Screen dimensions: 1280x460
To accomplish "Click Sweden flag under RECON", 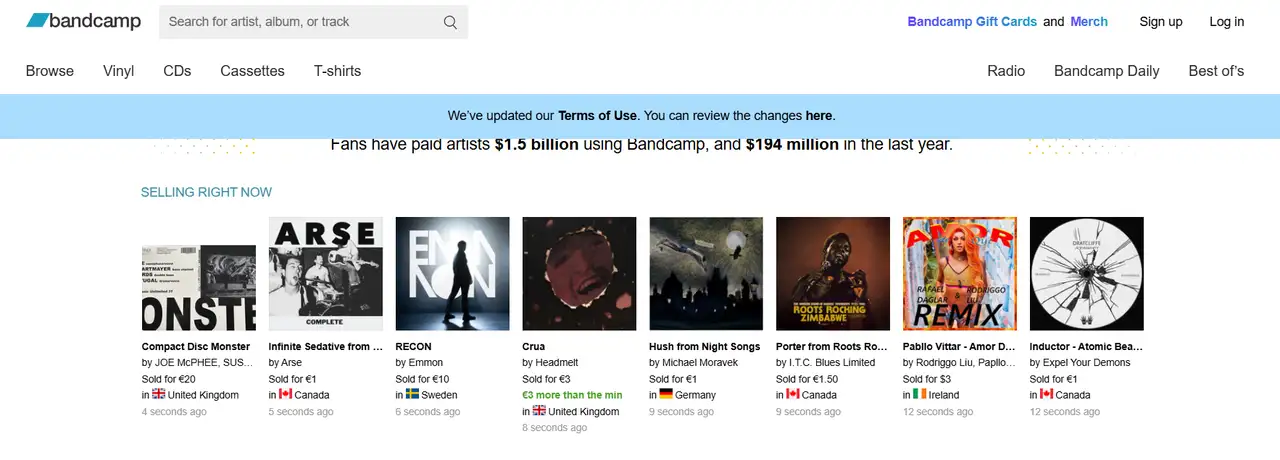I will pos(412,394).
